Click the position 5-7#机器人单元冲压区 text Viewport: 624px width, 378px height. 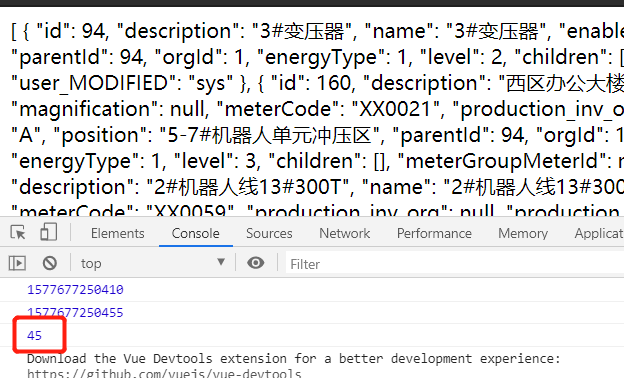click(217, 135)
